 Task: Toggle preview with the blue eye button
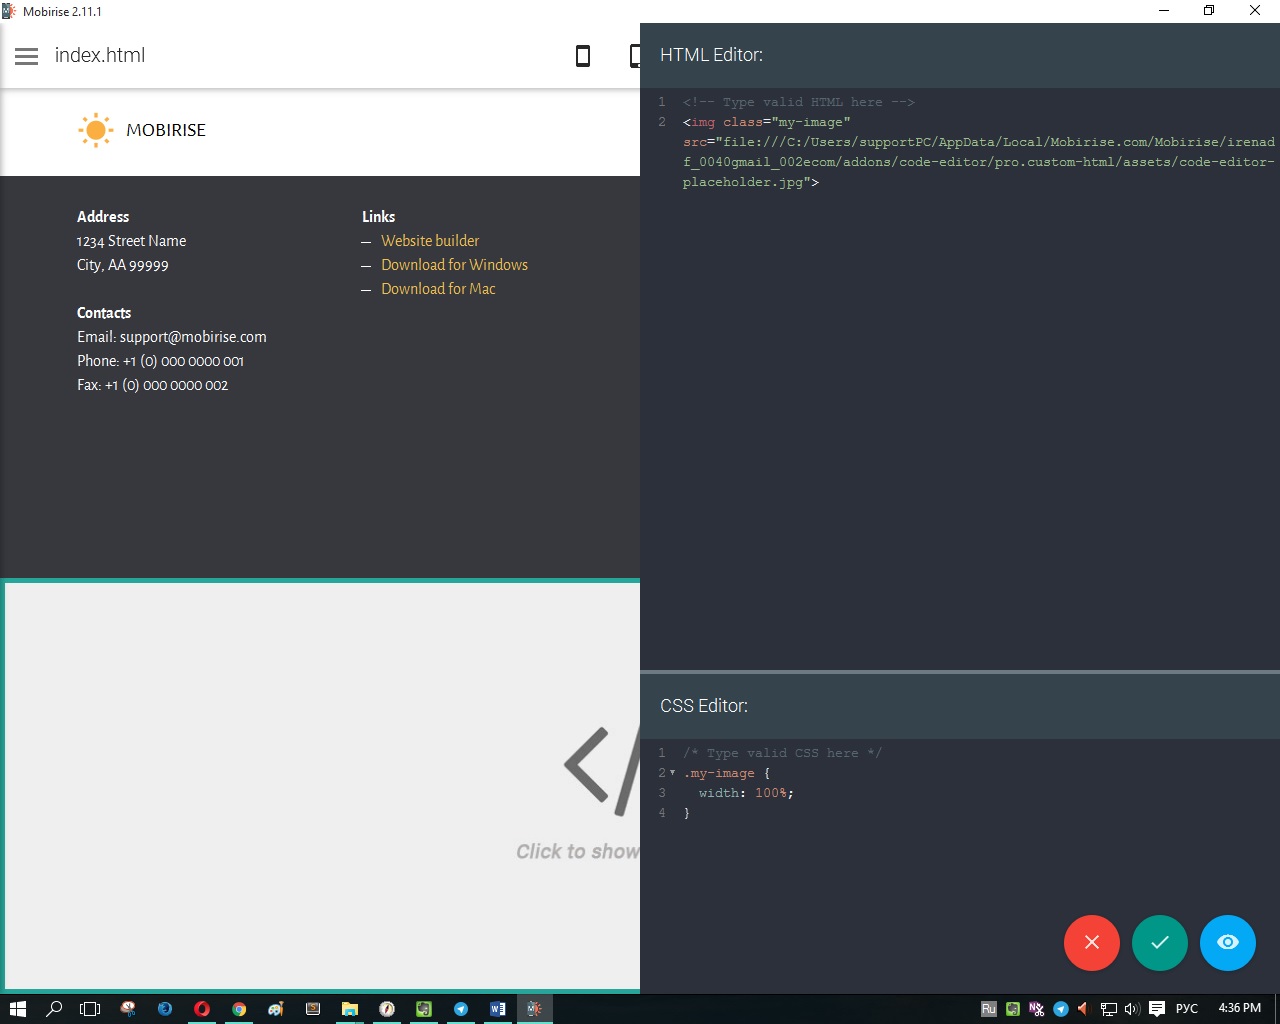pos(1228,942)
